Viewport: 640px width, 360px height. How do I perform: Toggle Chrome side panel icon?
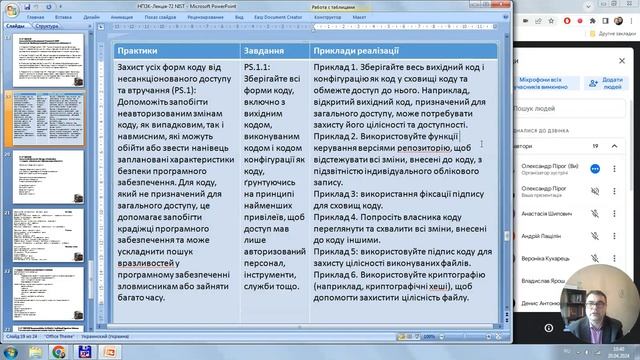(x=605, y=21)
